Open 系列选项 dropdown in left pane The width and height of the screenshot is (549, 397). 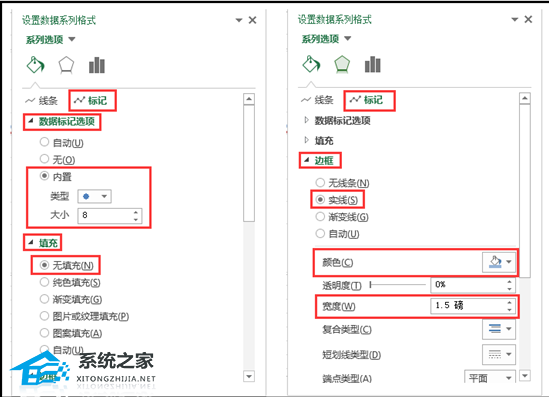click(x=50, y=40)
